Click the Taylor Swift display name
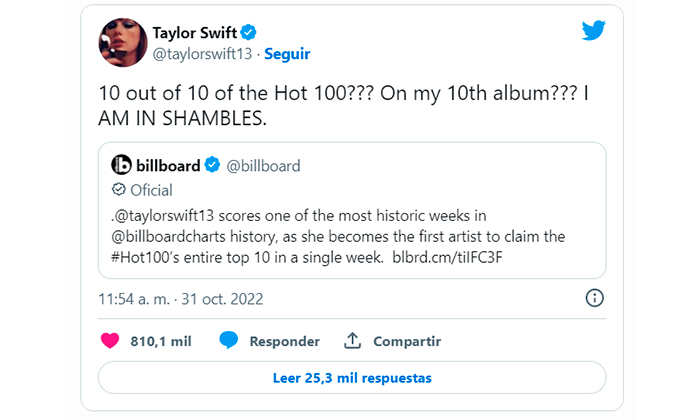Image resolution: width=700 pixels, height=420 pixels. [194, 33]
